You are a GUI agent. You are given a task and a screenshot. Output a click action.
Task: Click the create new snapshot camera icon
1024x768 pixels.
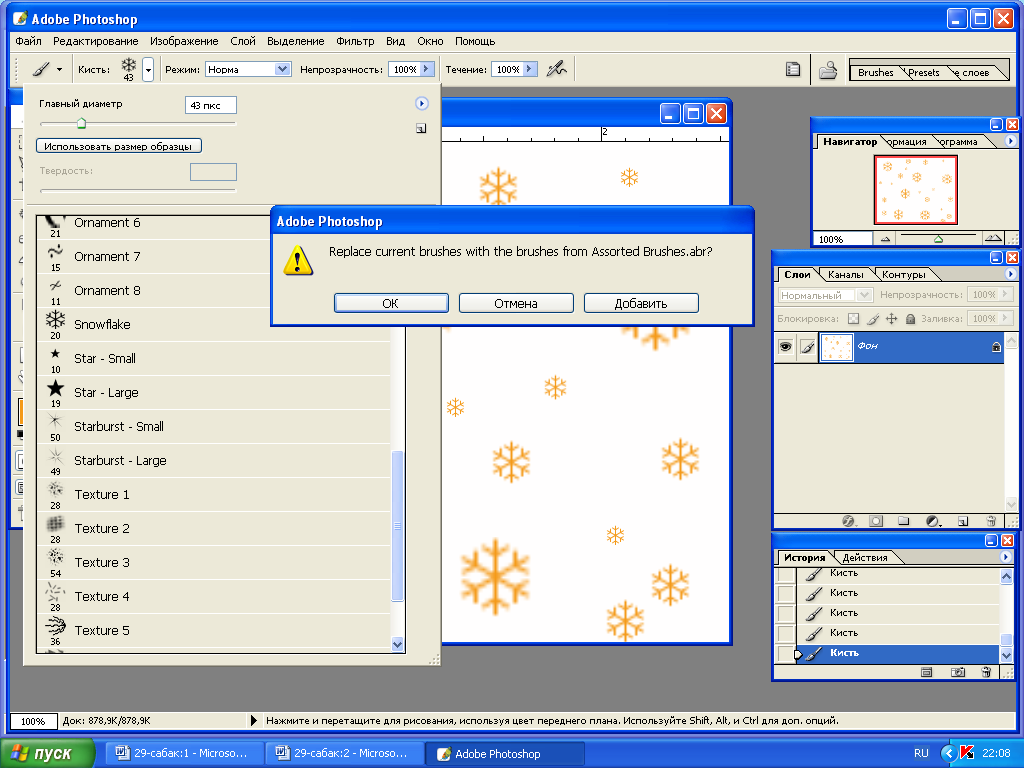coord(958,672)
